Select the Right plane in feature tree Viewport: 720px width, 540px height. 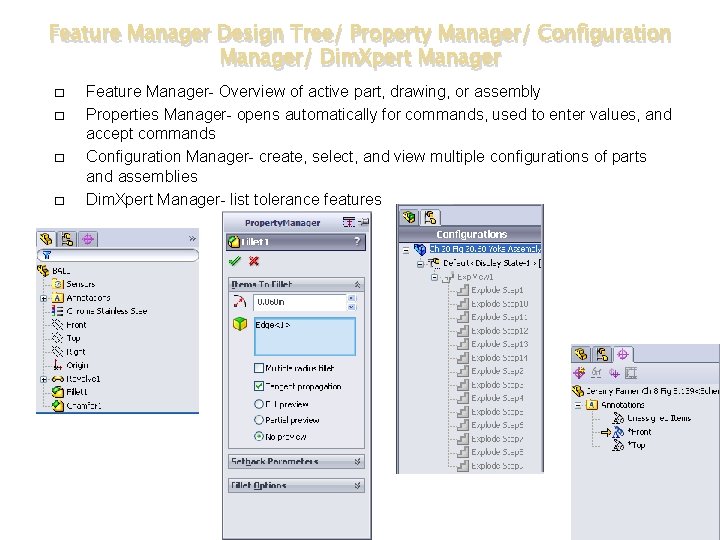[x=69, y=352]
